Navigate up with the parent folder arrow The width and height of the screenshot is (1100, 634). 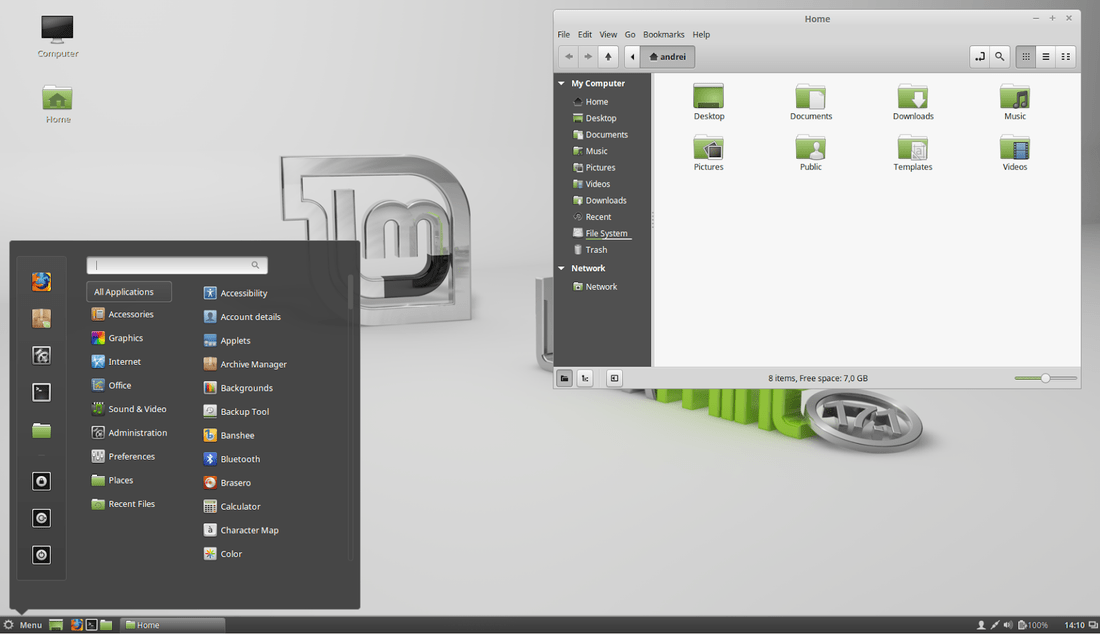point(608,56)
